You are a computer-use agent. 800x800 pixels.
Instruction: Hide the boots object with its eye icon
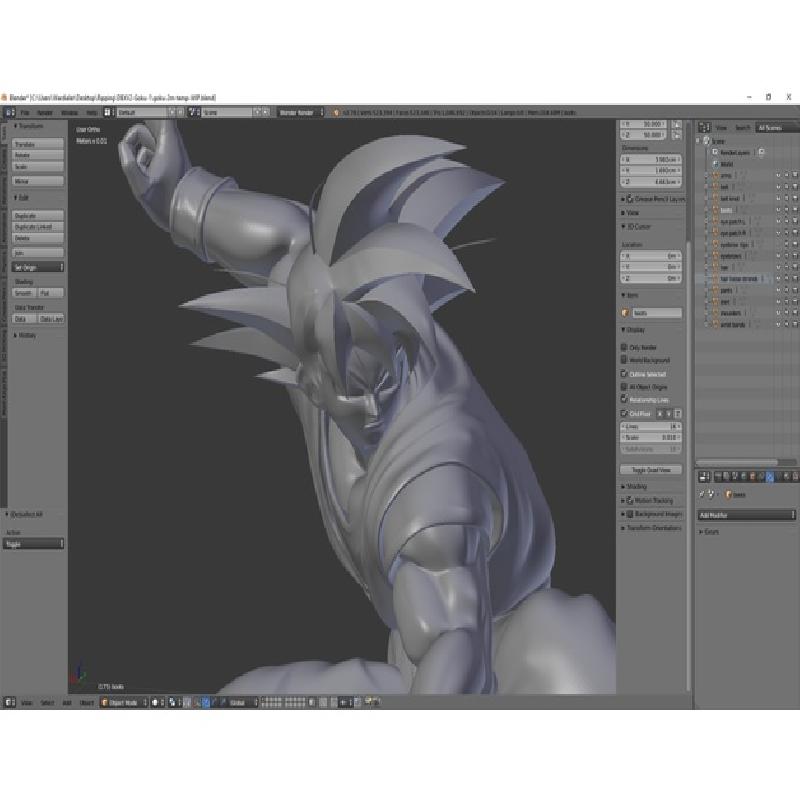click(x=779, y=210)
